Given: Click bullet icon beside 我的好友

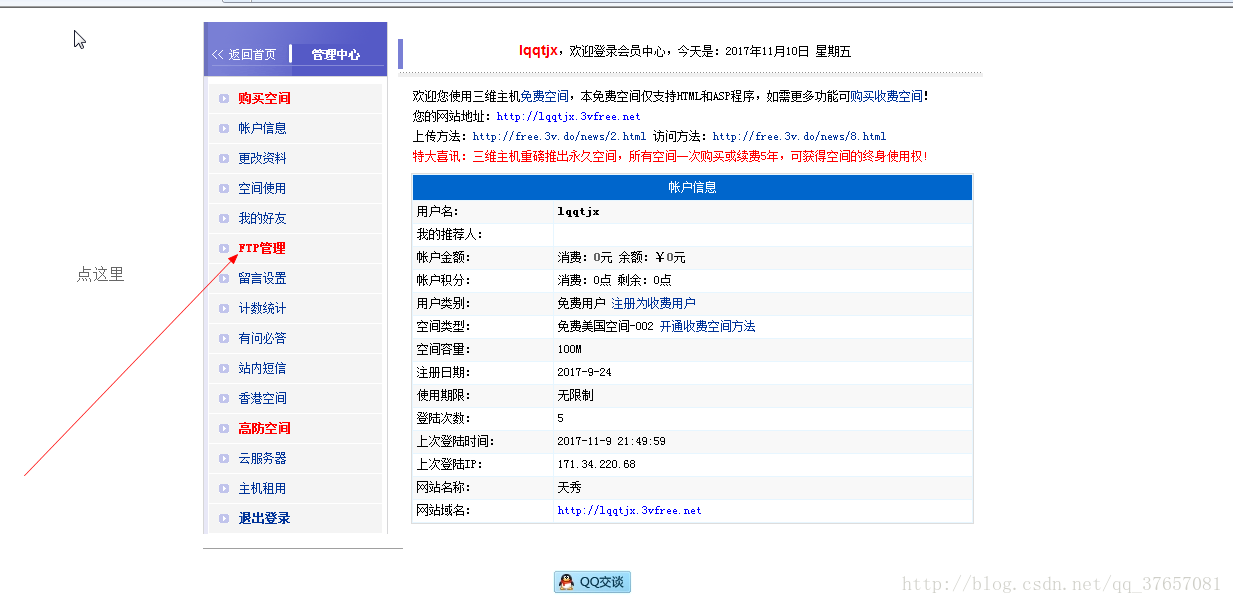Looking at the screenshot, I should (224, 218).
